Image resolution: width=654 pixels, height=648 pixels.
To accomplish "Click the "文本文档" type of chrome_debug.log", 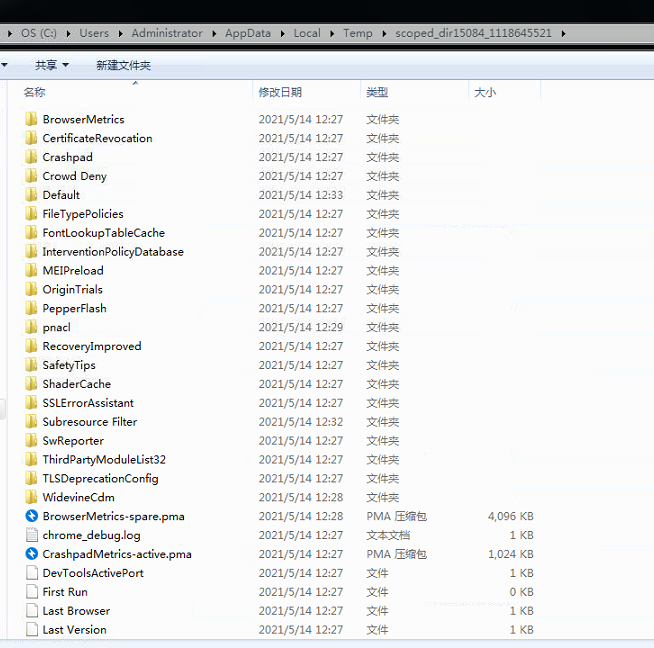I will point(388,535).
